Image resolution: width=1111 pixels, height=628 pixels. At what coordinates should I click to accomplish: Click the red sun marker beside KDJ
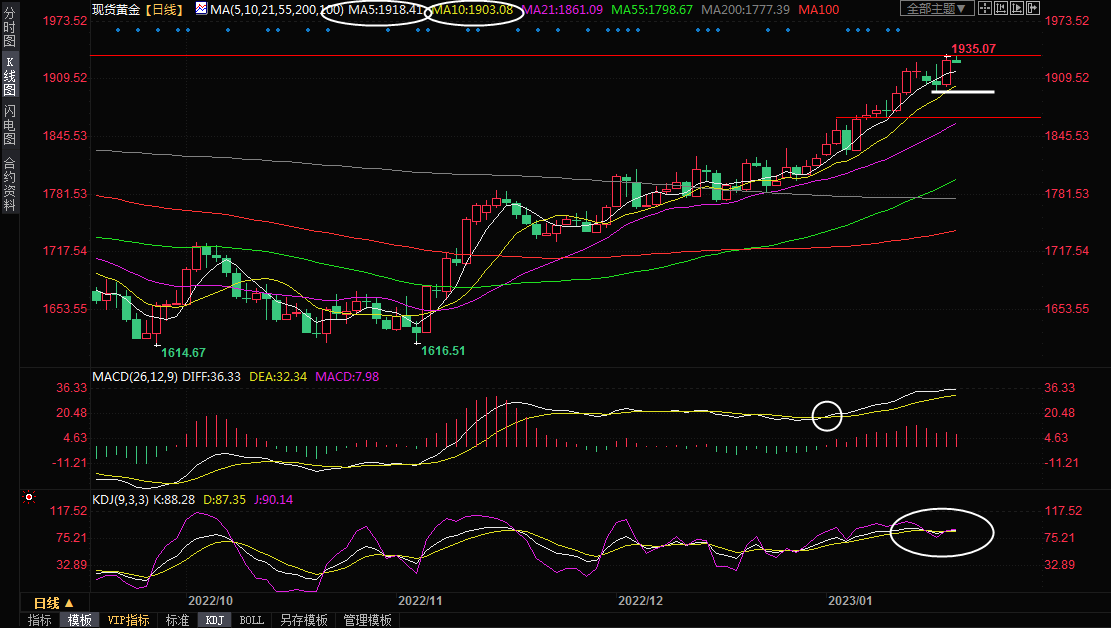coord(30,497)
